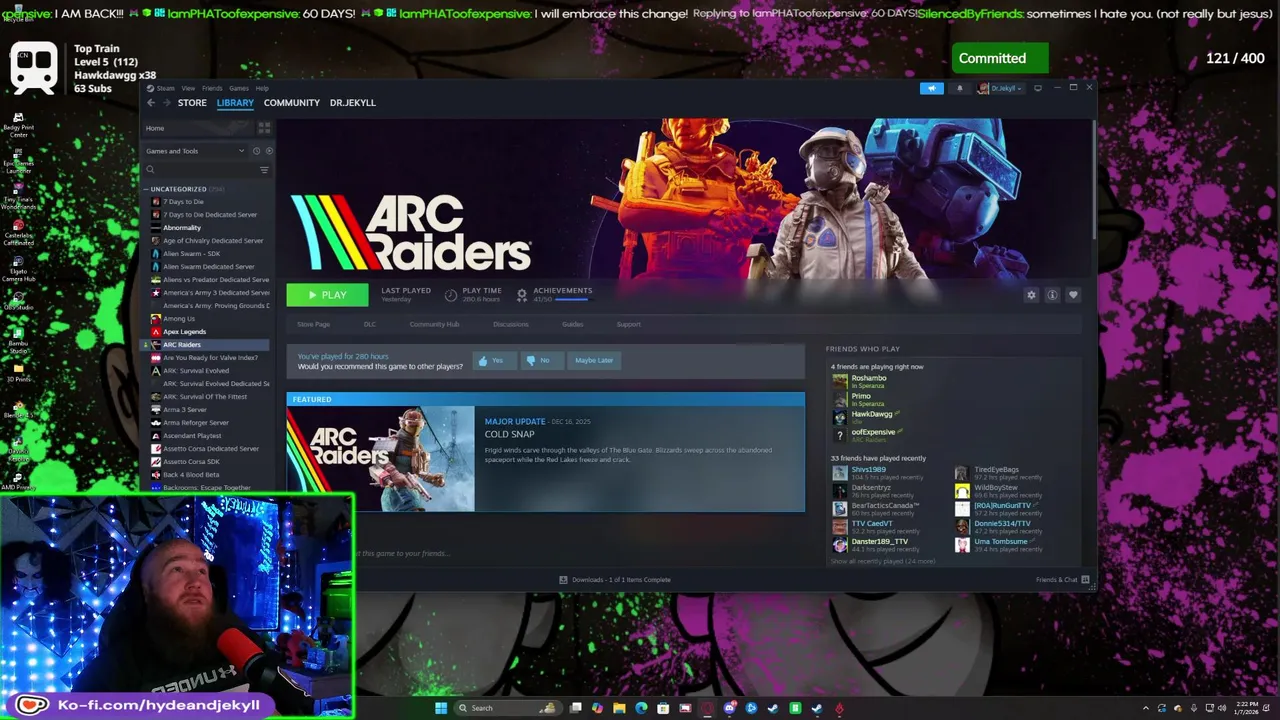Go back with Steam's back arrow
This screenshot has width=1280, height=720.
[151, 103]
